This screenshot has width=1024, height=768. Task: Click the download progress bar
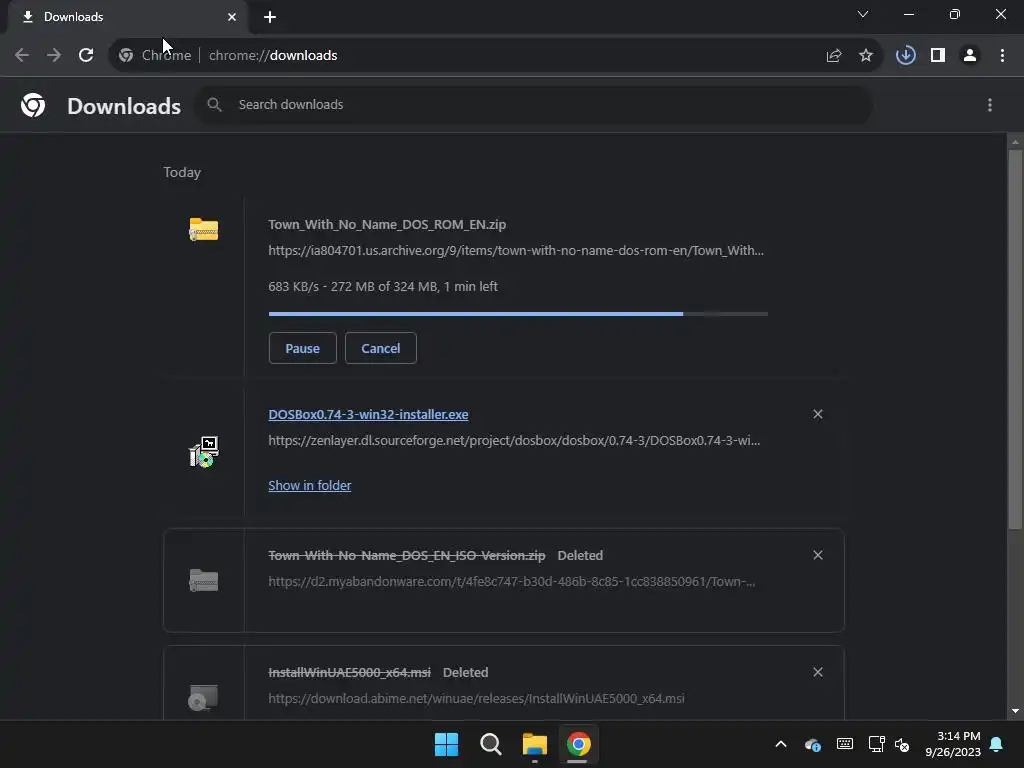(x=518, y=314)
